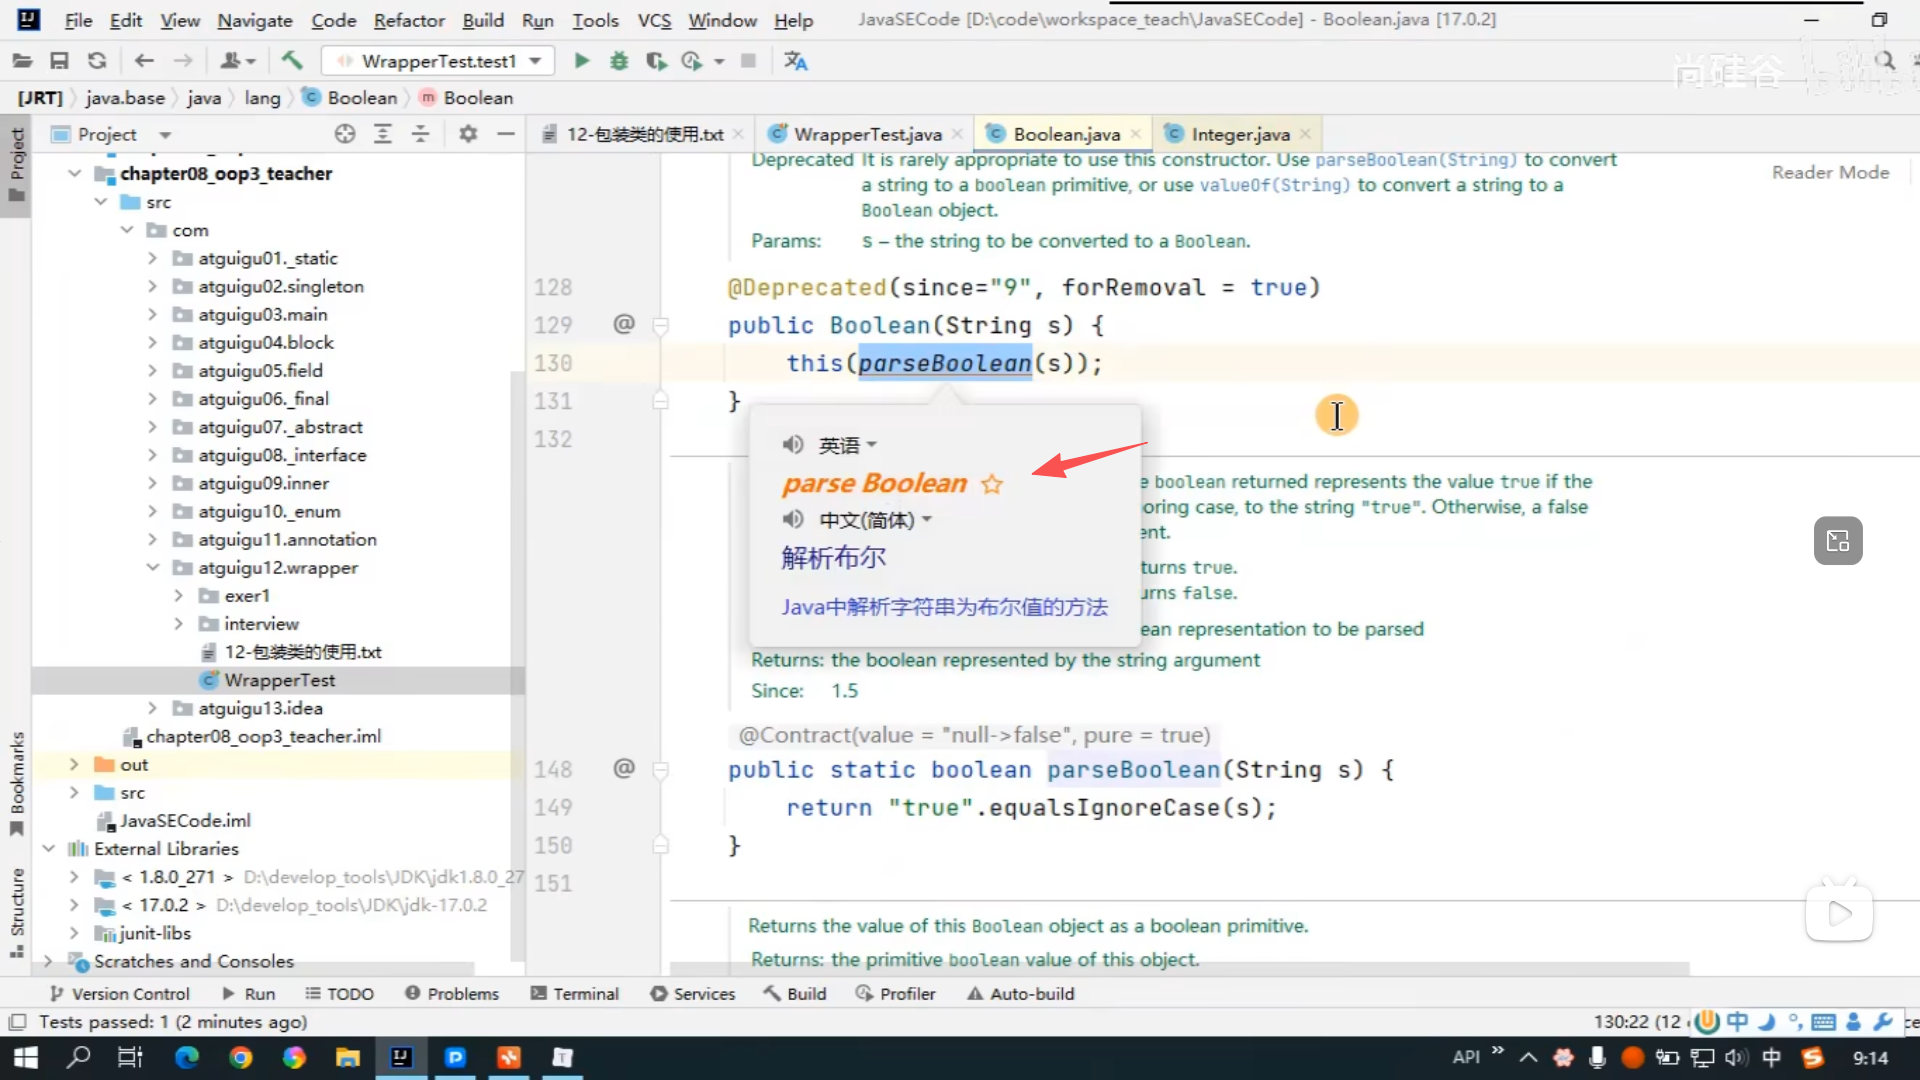The height and width of the screenshot is (1080, 1920).
Task: Toggle Reader Mode in editor
Action: (1830, 172)
